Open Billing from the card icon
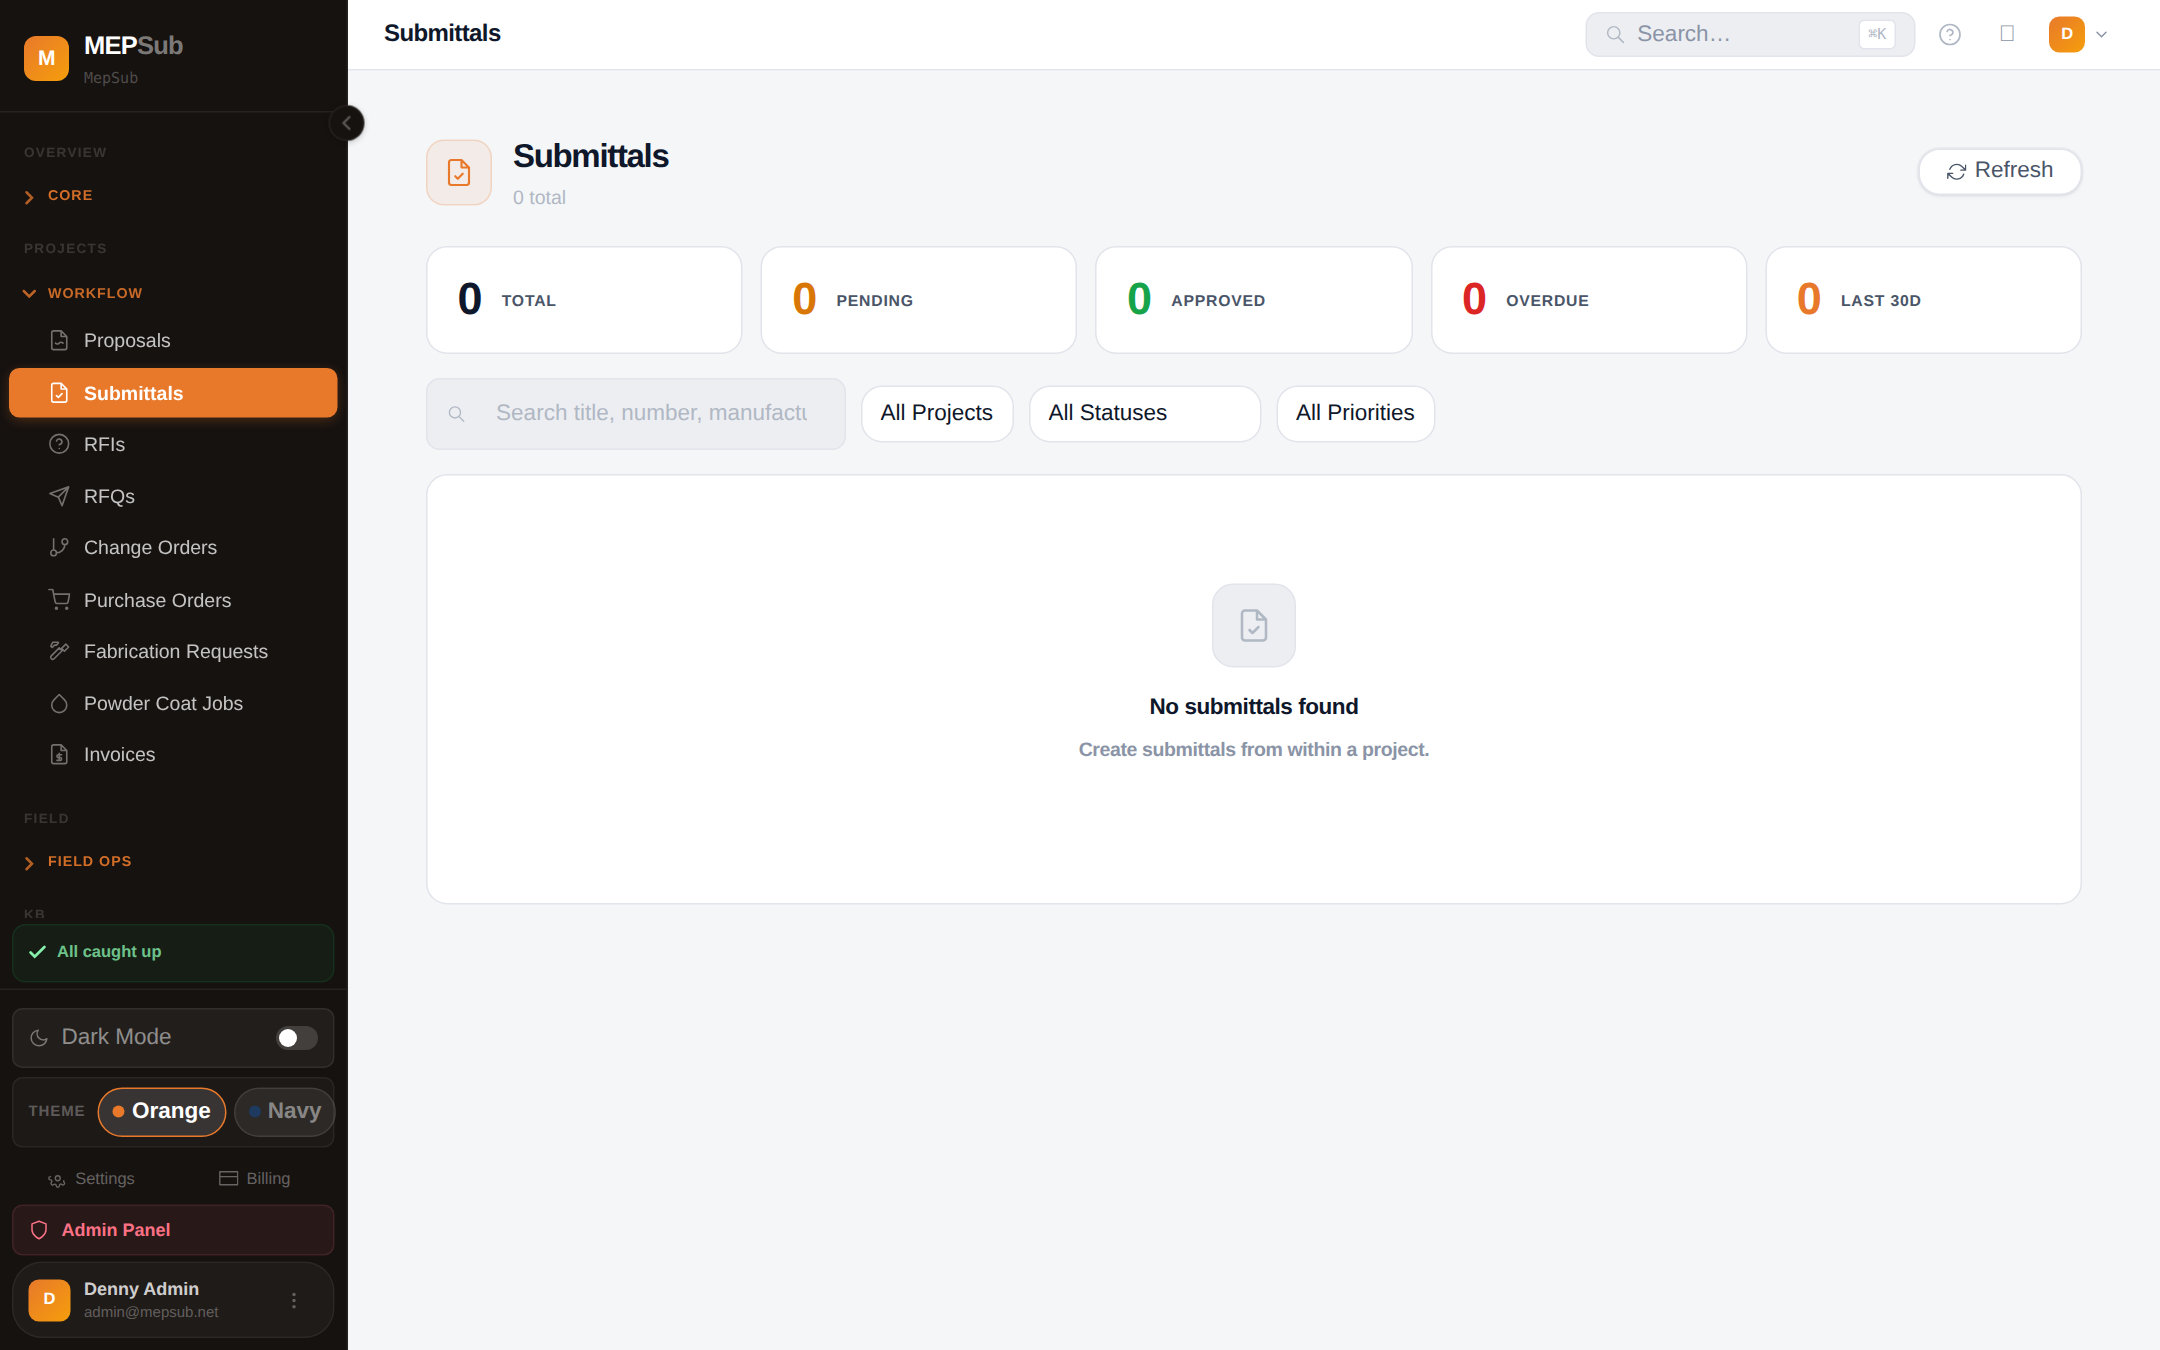Image resolution: width=2160 pixels, height=1350 pixels. pyautogui.click(x=229, y=1178)
